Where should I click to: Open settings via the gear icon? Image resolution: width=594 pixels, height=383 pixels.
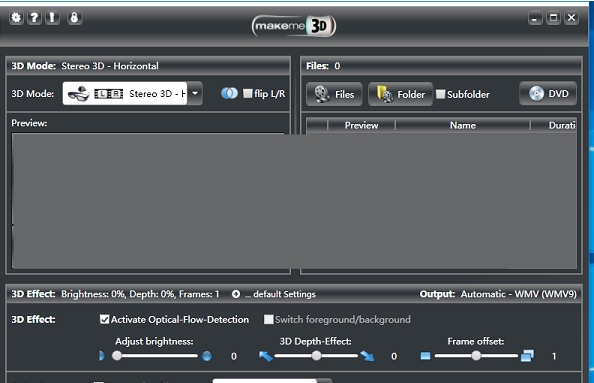[16, 17]
